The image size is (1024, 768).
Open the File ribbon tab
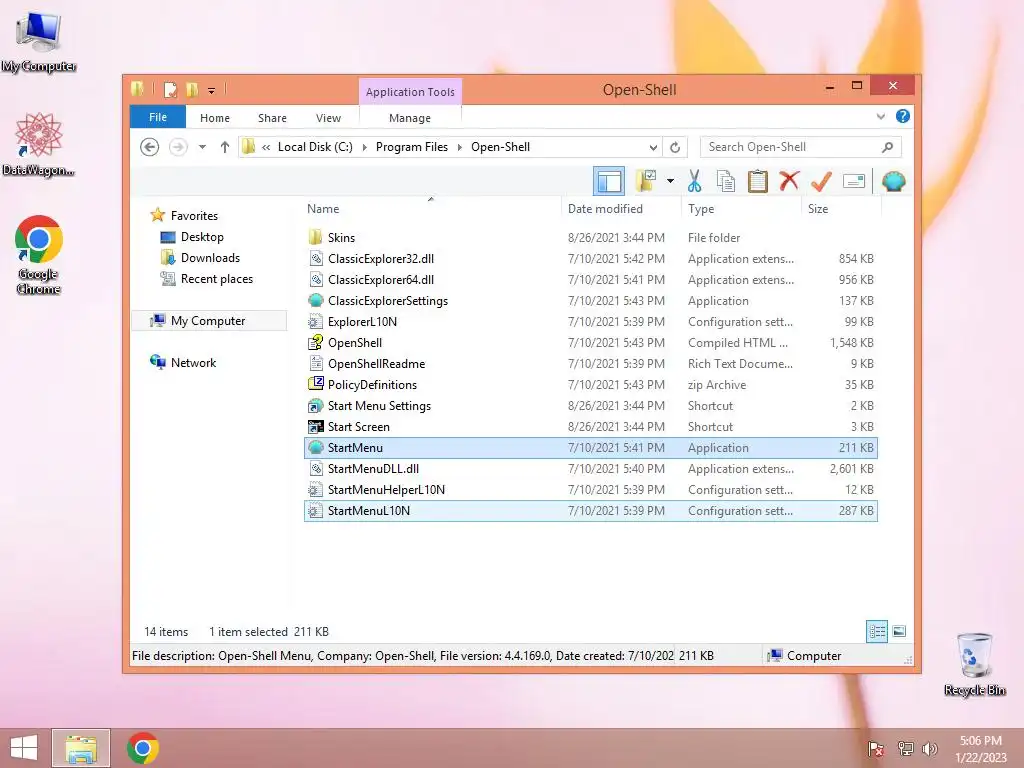[x=157, y=117]
